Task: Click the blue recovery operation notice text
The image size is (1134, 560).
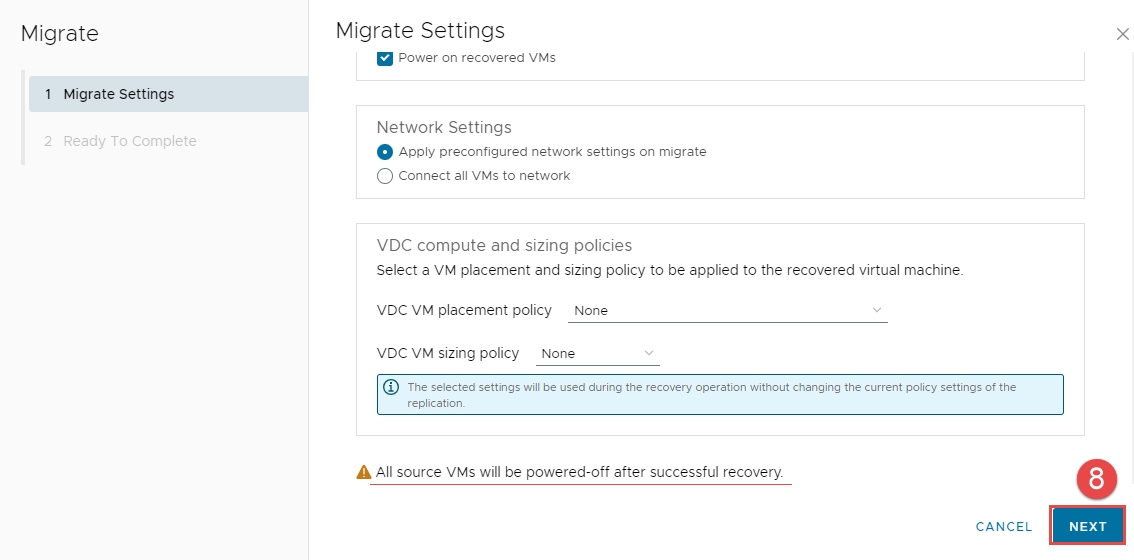Action: point(710,395)
